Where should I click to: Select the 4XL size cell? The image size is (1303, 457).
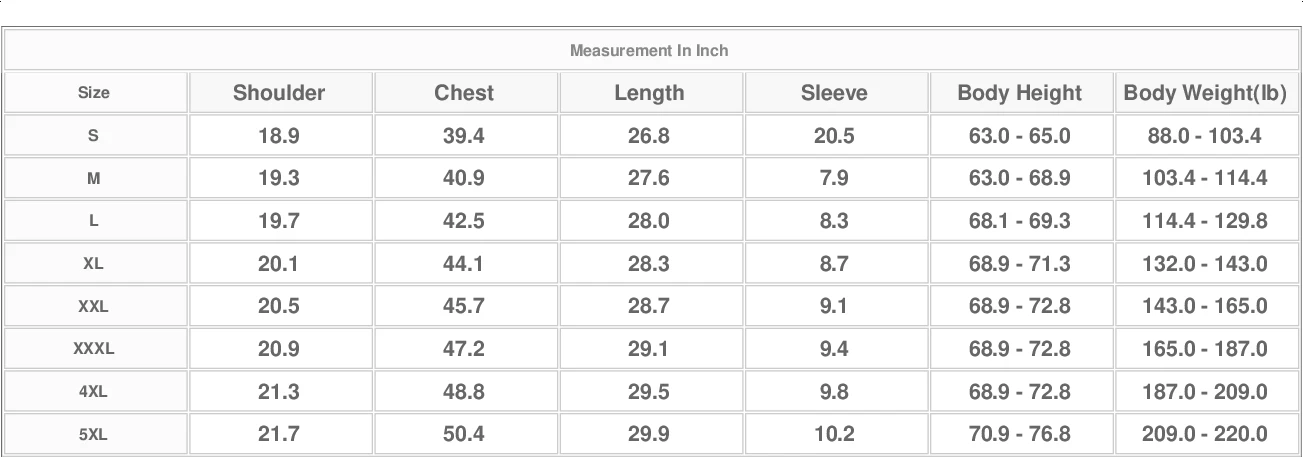coord(94,392)
